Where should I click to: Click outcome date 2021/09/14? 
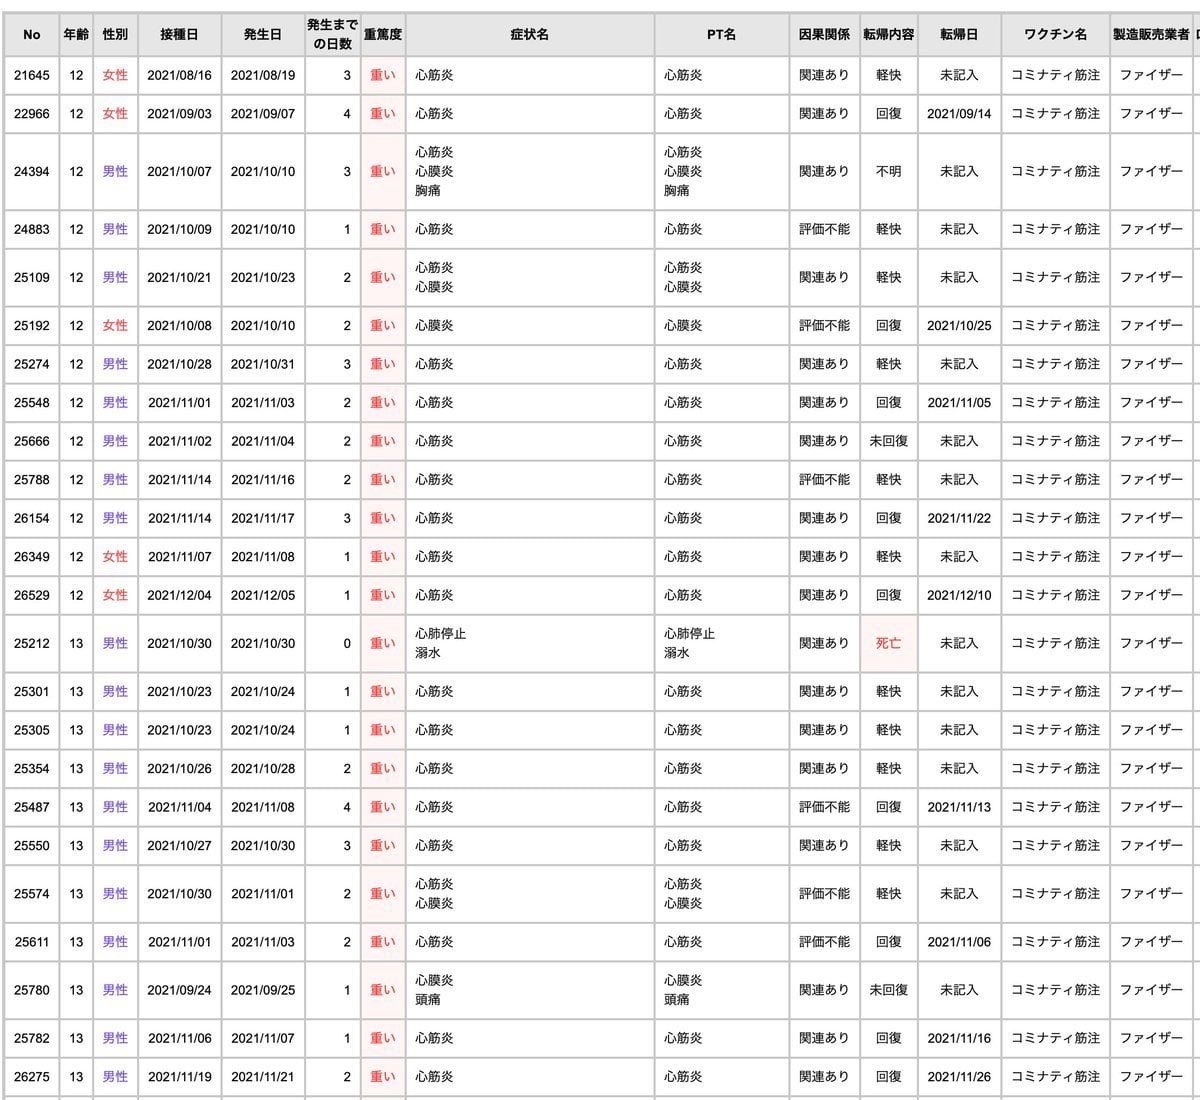(x=959, y=114)
